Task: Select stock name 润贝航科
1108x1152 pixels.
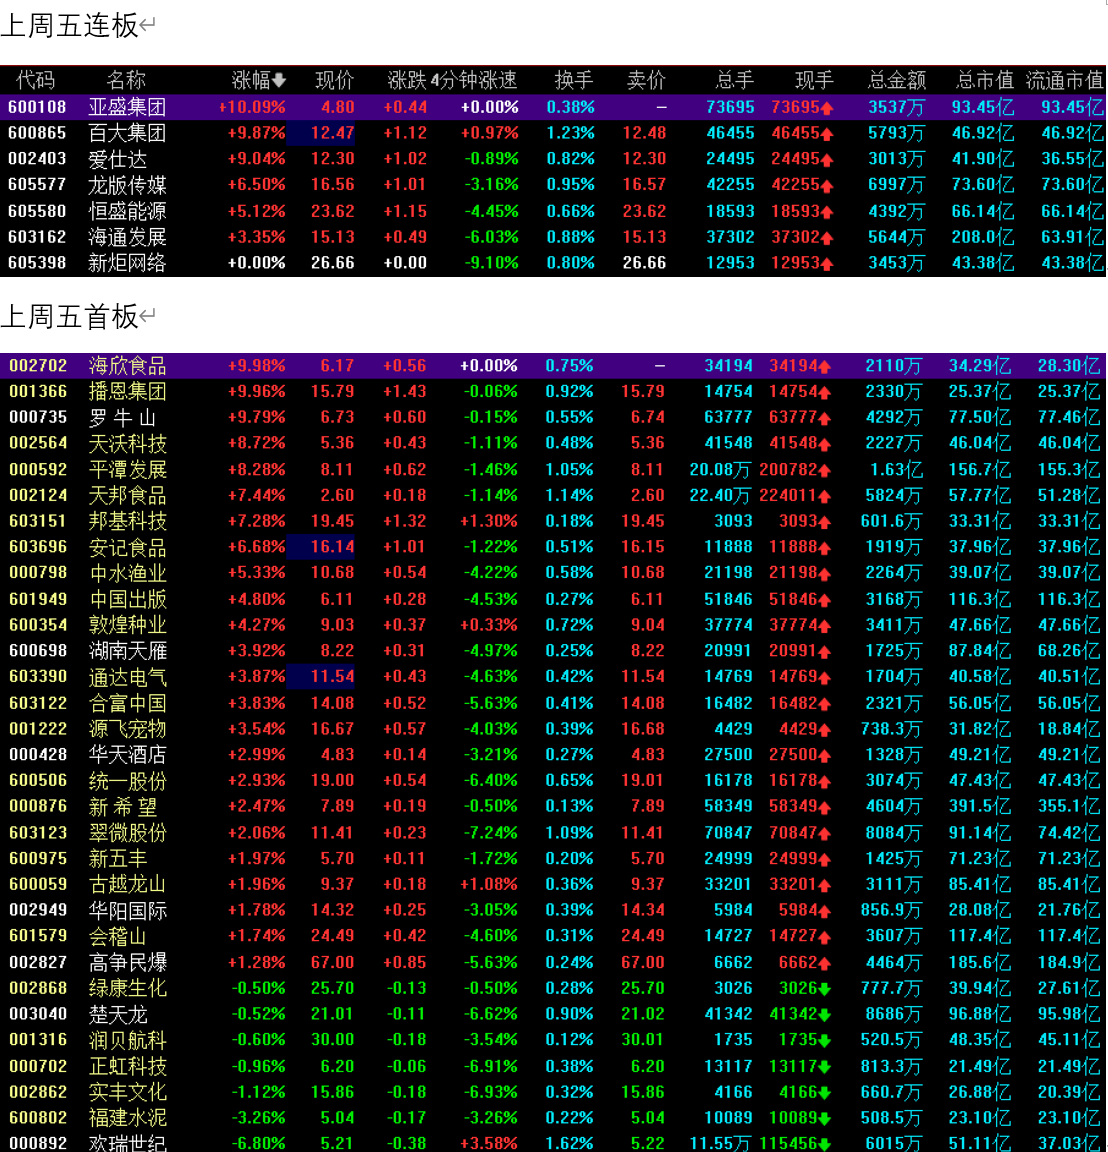Action: [127, 1040]
